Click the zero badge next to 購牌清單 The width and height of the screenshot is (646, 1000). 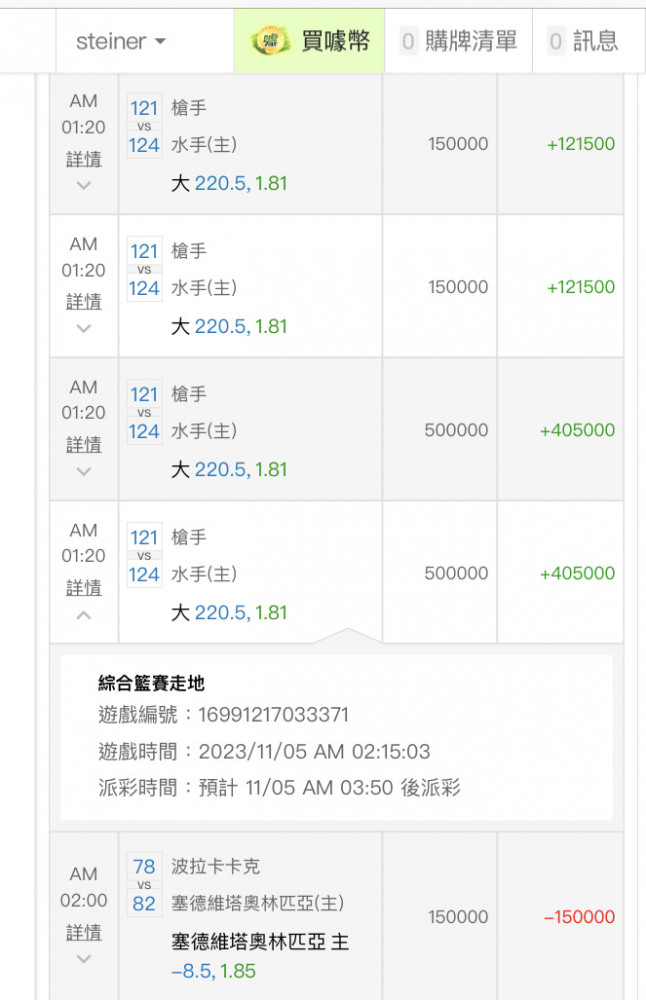(x=408, y=42)
